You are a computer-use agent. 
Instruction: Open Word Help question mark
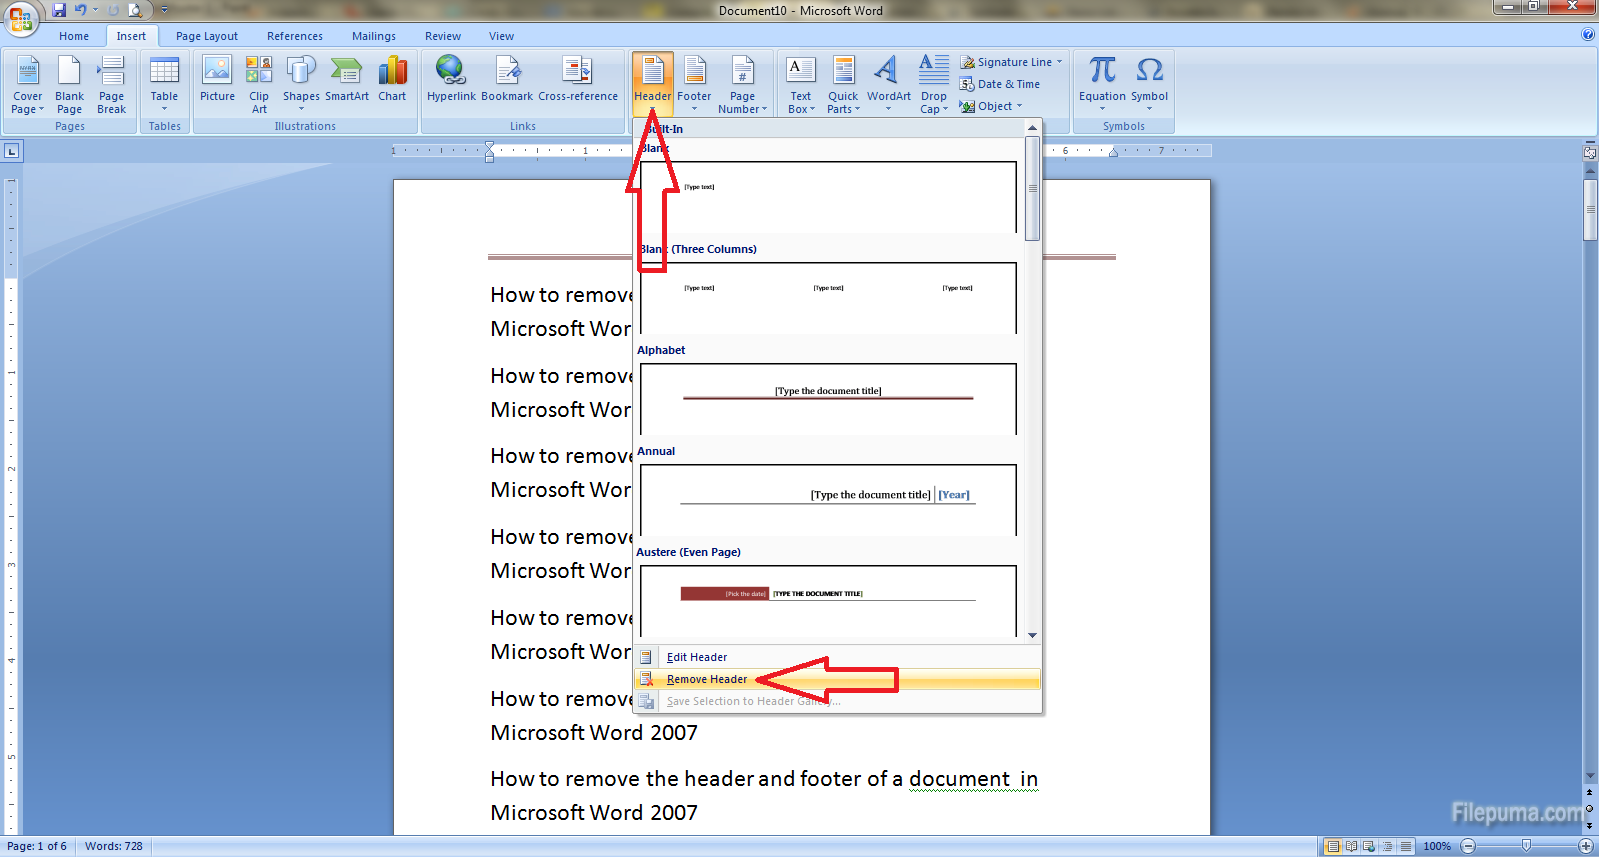point(1588,35)
